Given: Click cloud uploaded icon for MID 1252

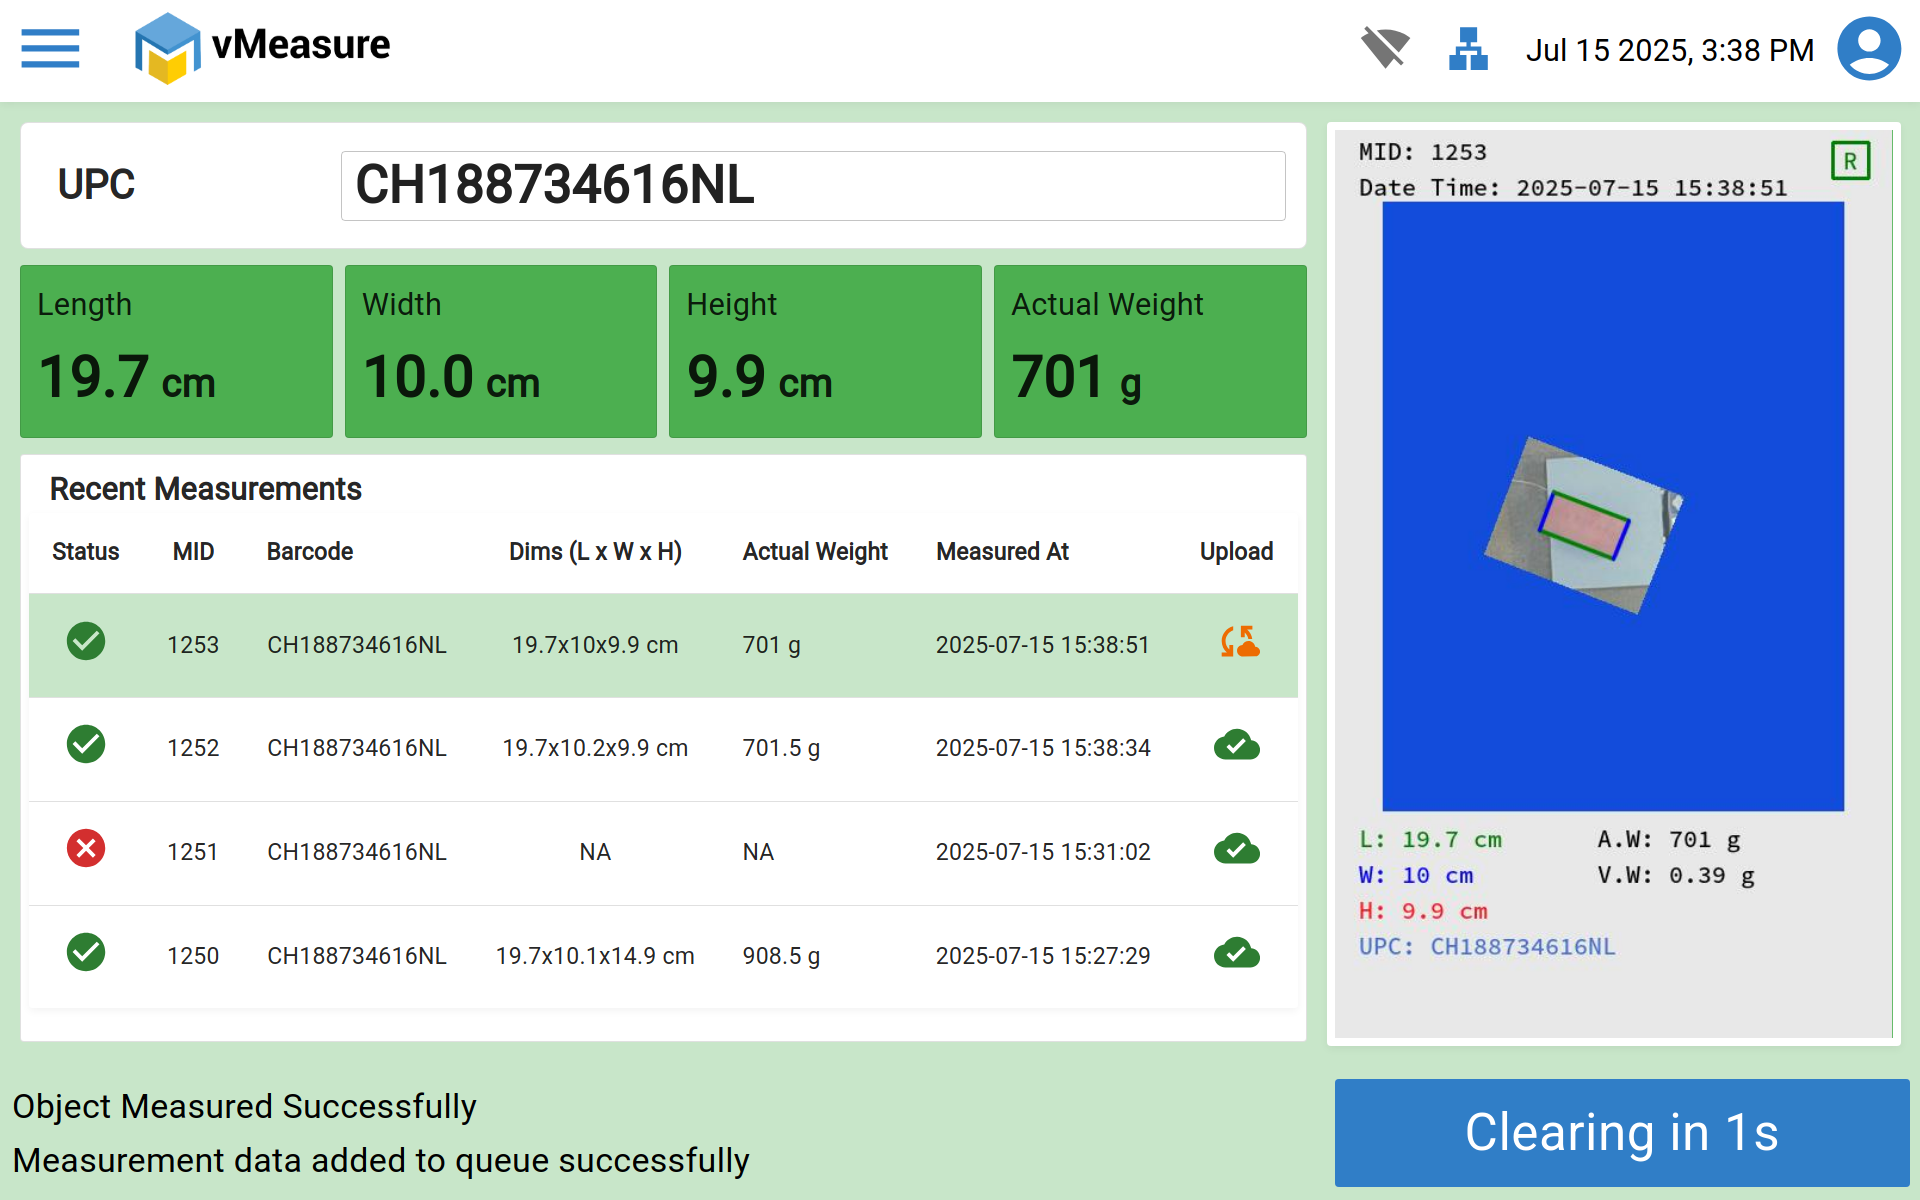Looking at the screenshot, I should (x=1236, y=746).
